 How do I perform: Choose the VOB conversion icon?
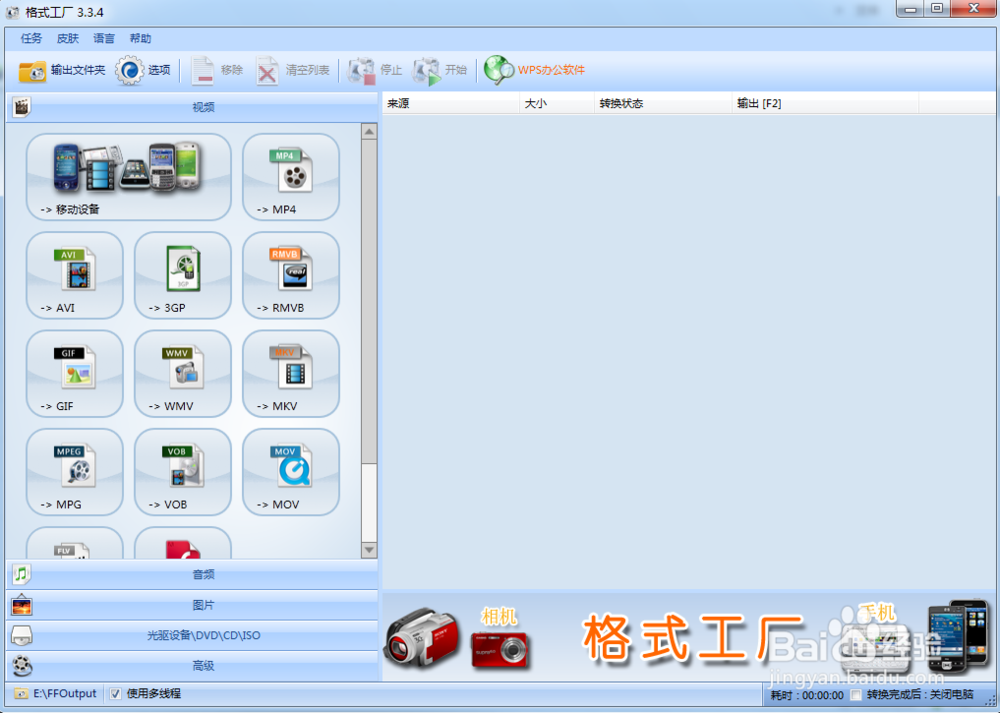tap(182, 471)
